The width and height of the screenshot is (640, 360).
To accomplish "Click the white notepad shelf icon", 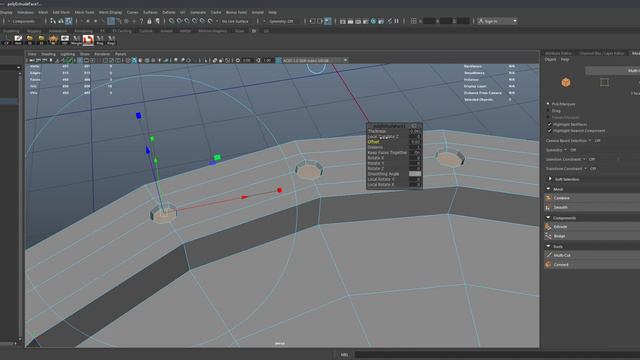I will coord(18,40).
